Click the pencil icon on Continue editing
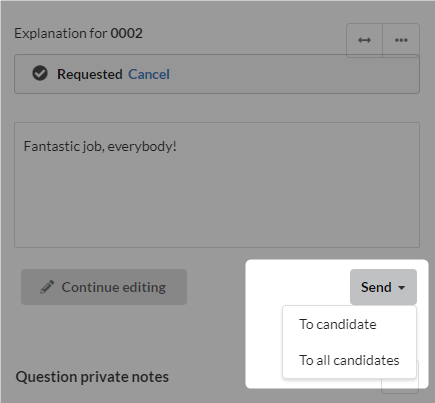 (47, 287)
